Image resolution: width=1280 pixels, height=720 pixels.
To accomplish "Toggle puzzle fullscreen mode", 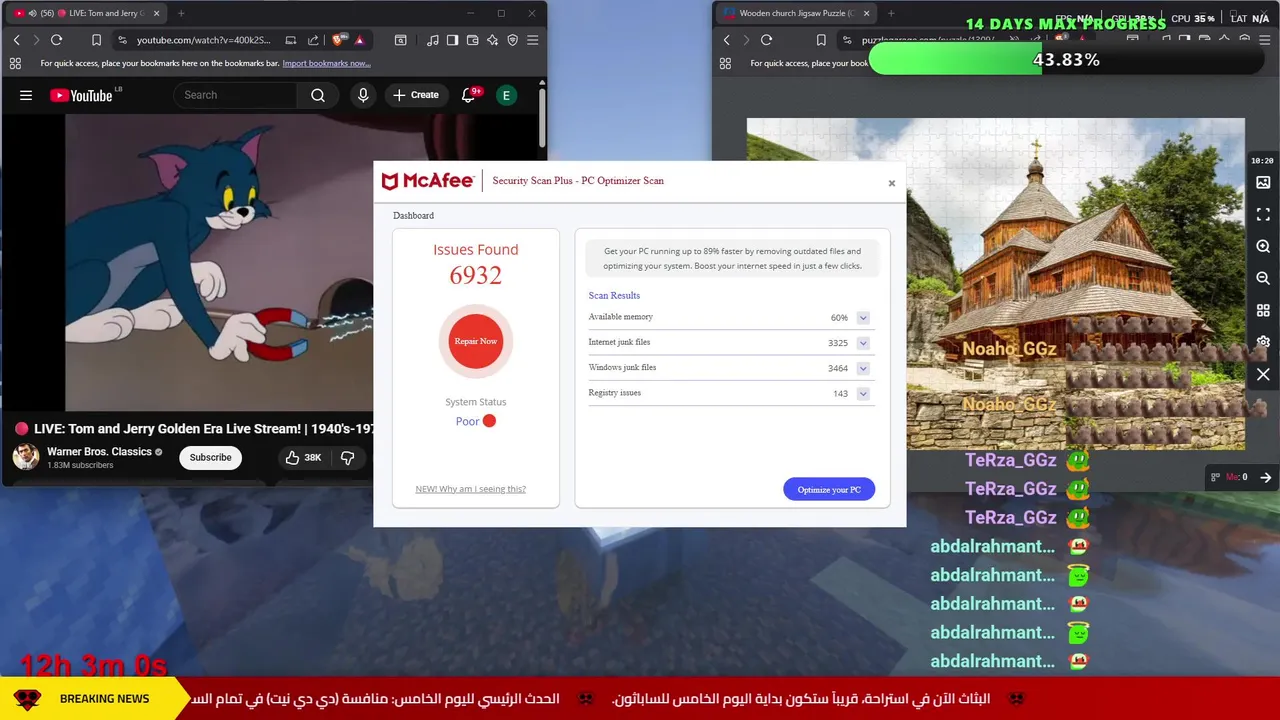I will coord(1263,215).
